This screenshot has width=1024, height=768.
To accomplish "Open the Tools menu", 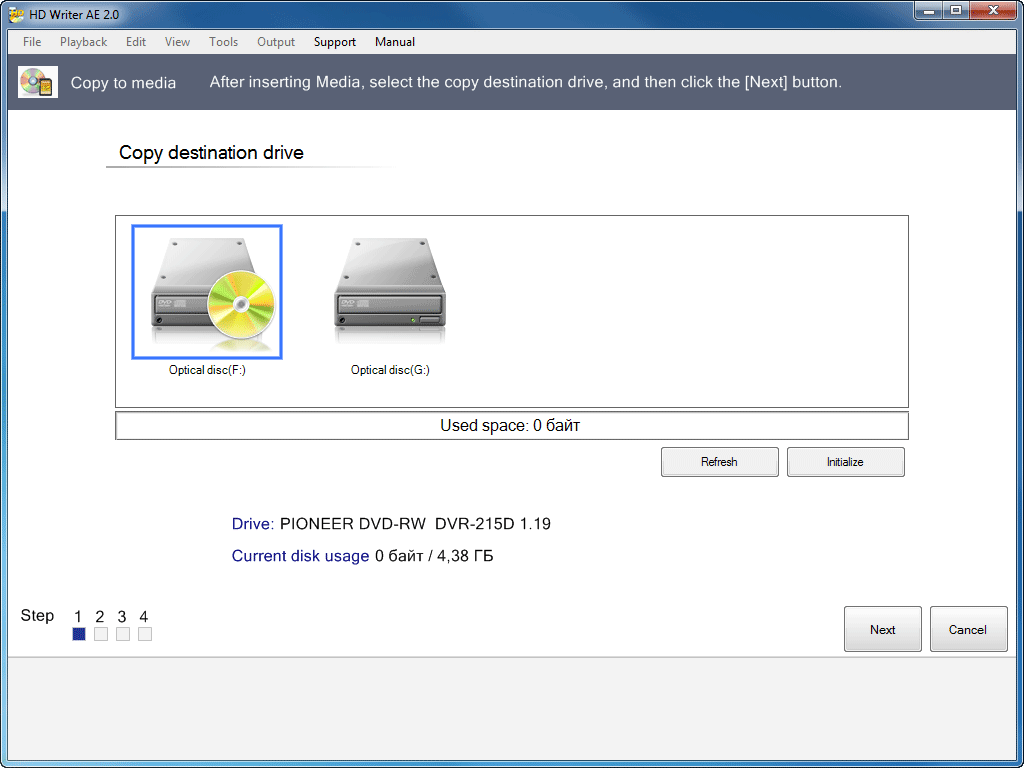I will [223, 42].
